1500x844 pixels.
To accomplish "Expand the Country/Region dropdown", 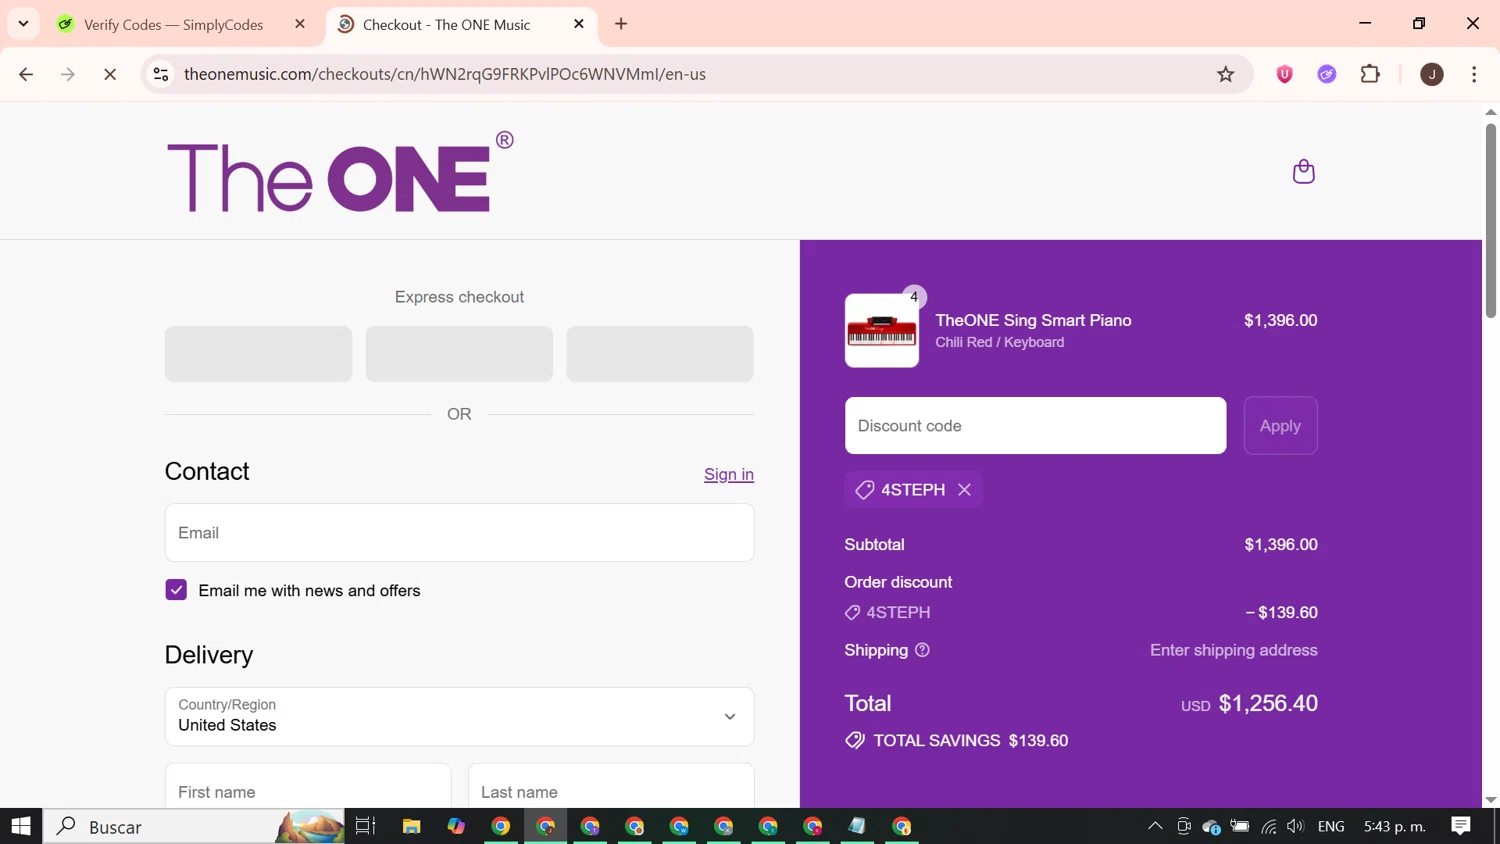I will tap(459, 716).
